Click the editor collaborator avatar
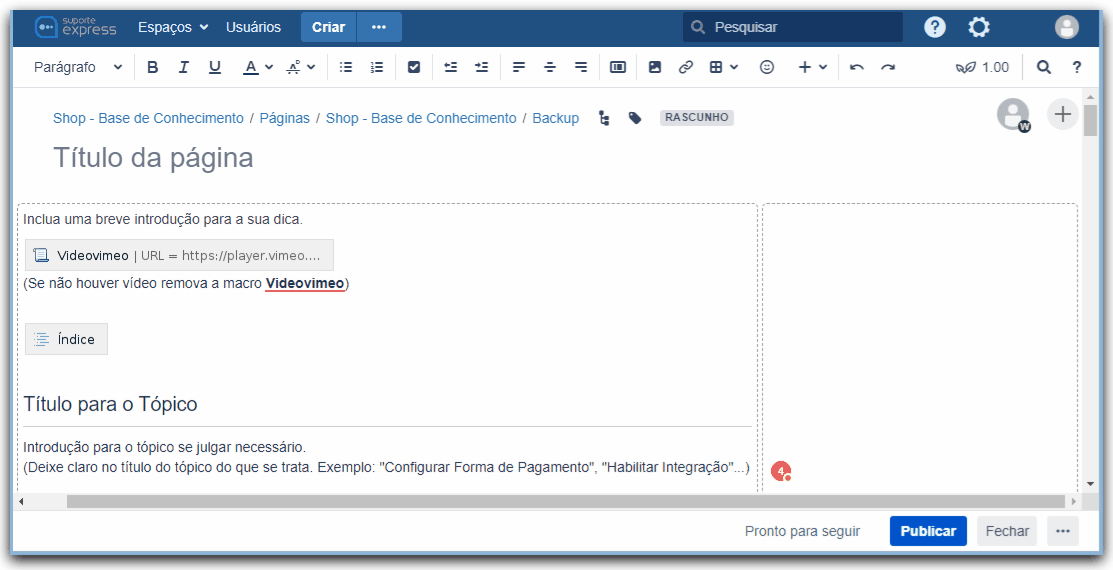Image resolution: width=1113 pixels, height=570 pixels. pyautogui.click(x=1013, y=114)
